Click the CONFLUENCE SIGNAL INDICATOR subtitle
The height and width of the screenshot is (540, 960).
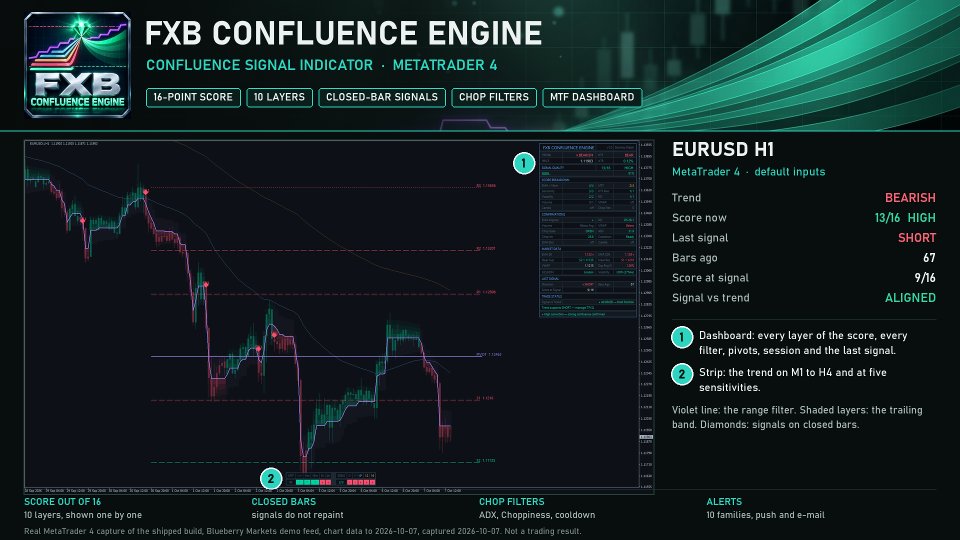pos(260,65)
